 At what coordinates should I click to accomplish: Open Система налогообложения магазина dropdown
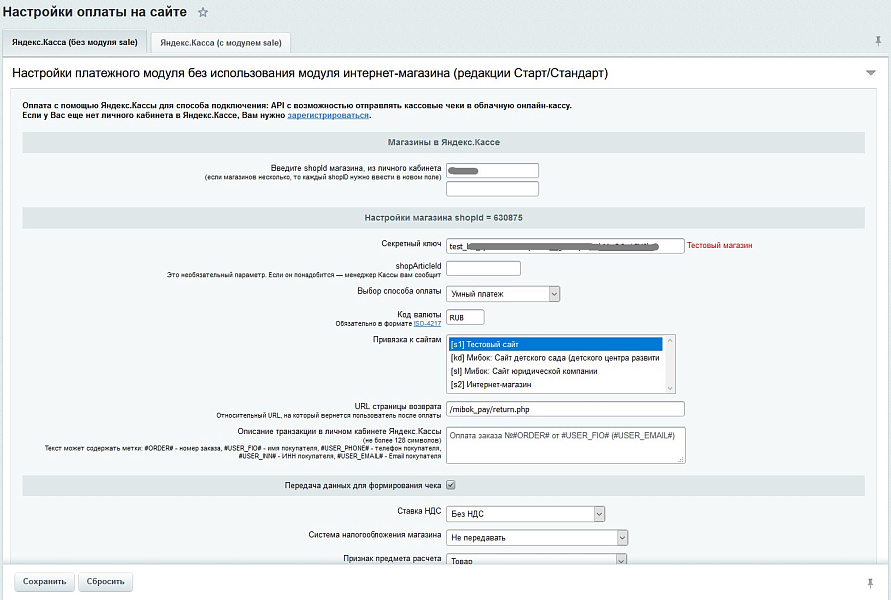tap(537, 537)
